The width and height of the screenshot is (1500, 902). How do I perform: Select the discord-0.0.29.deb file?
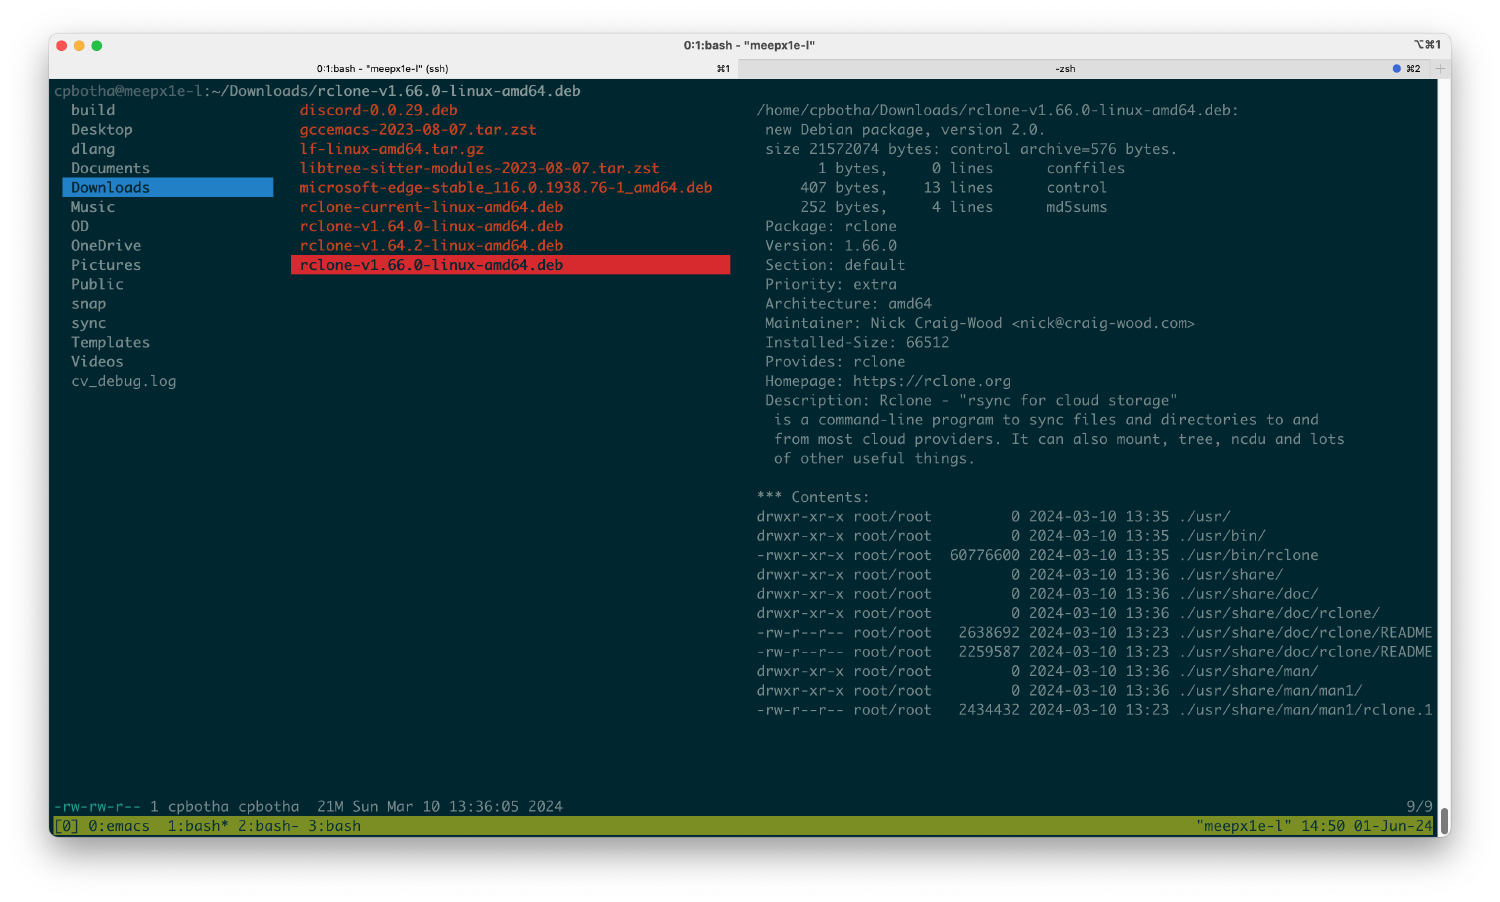point(378,110)
